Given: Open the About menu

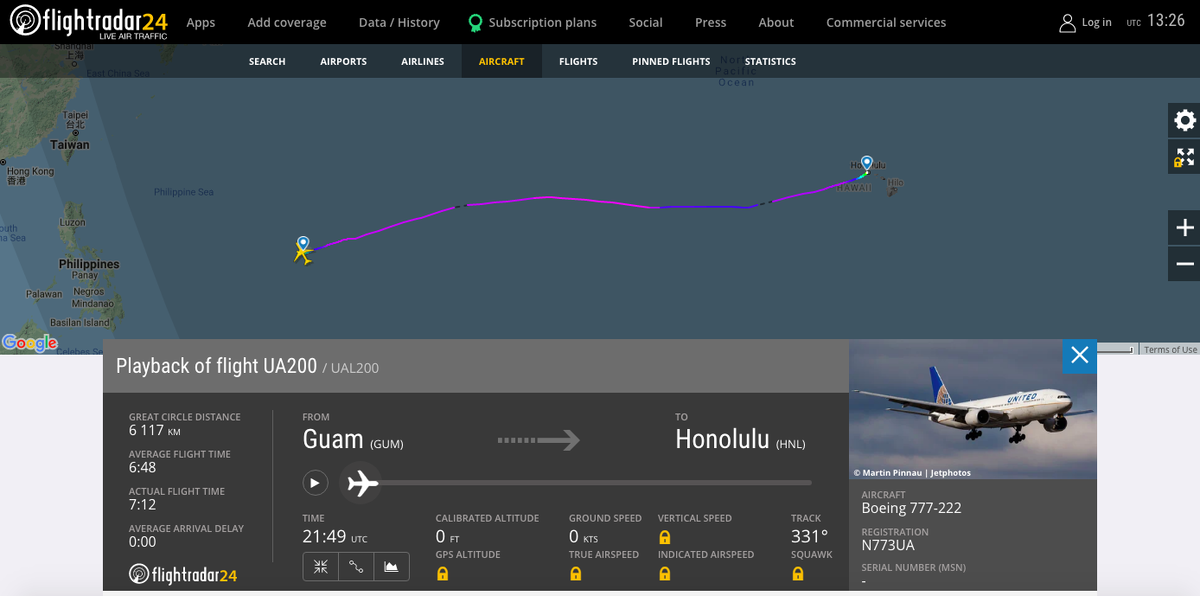Looking at the screenshot, I should [776, 22].
